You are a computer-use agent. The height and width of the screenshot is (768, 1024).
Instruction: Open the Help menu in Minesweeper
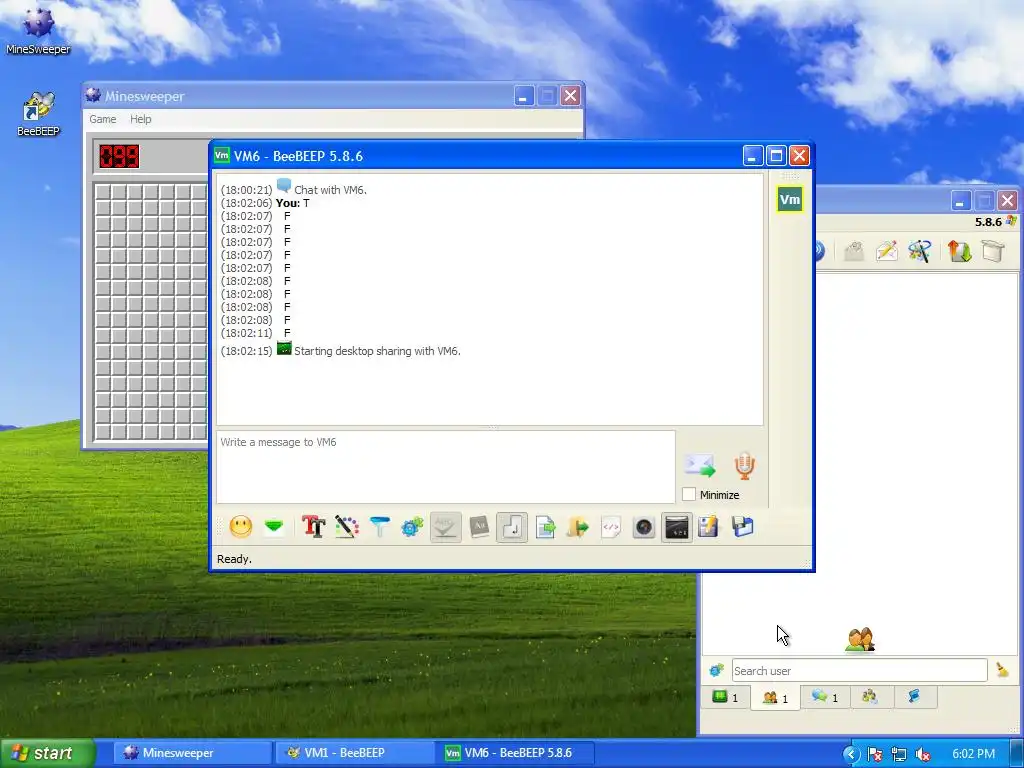[x=140, y=119]
